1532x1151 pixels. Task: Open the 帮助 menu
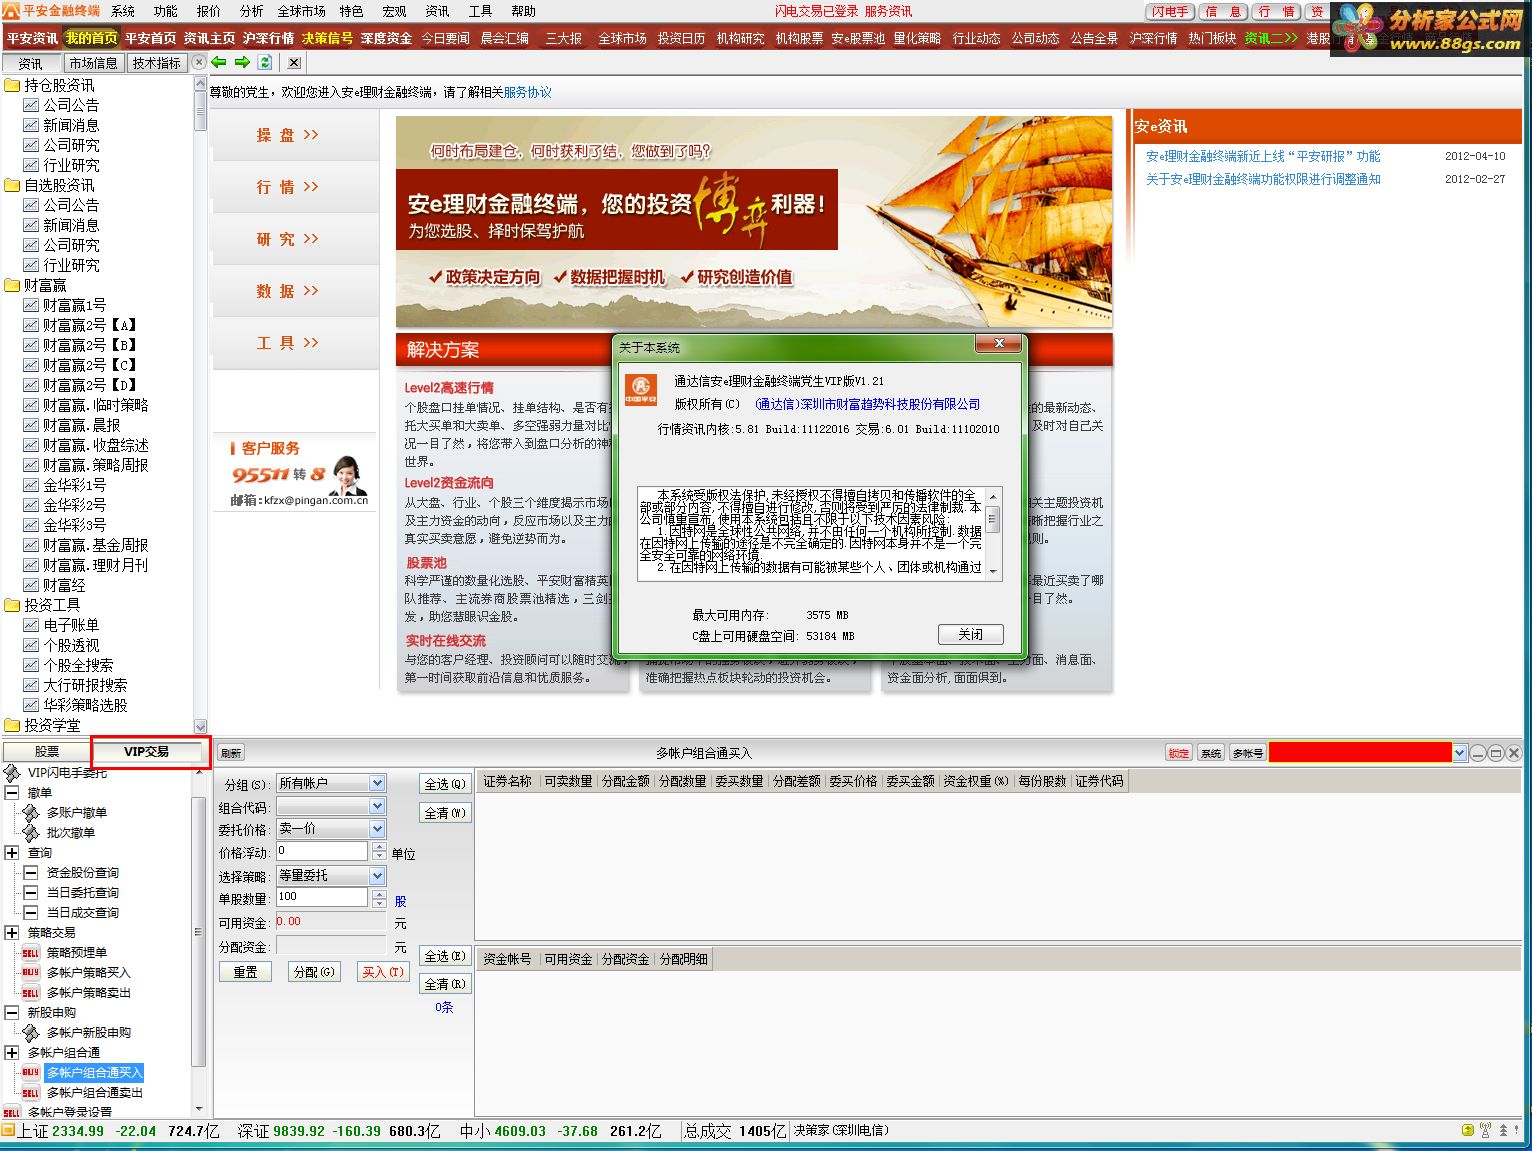523,11
